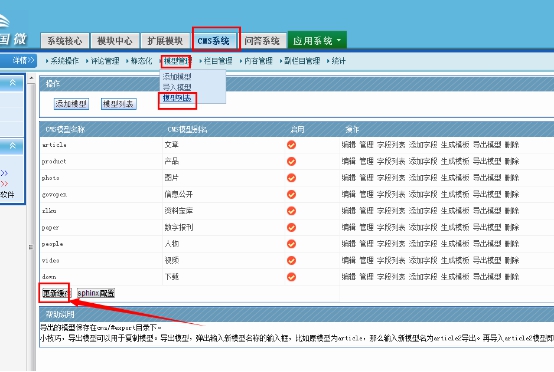This screenshot has width=554, height=372.
Task: Toggle the enabled check icon for video
Action: coord(291,260)
